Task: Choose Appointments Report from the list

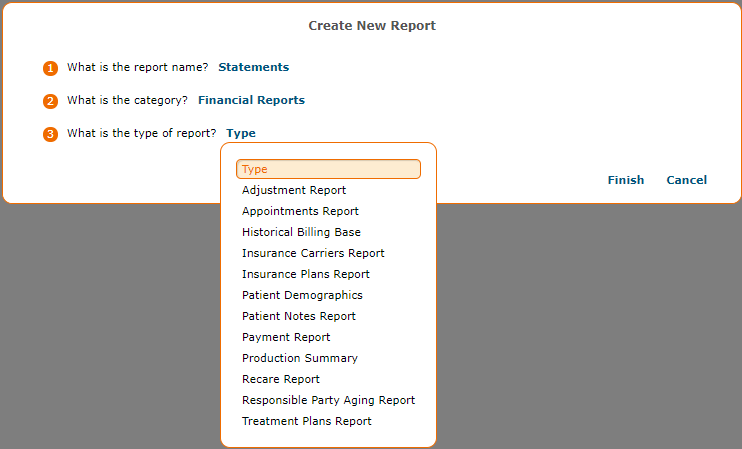Action: [300, 211]
